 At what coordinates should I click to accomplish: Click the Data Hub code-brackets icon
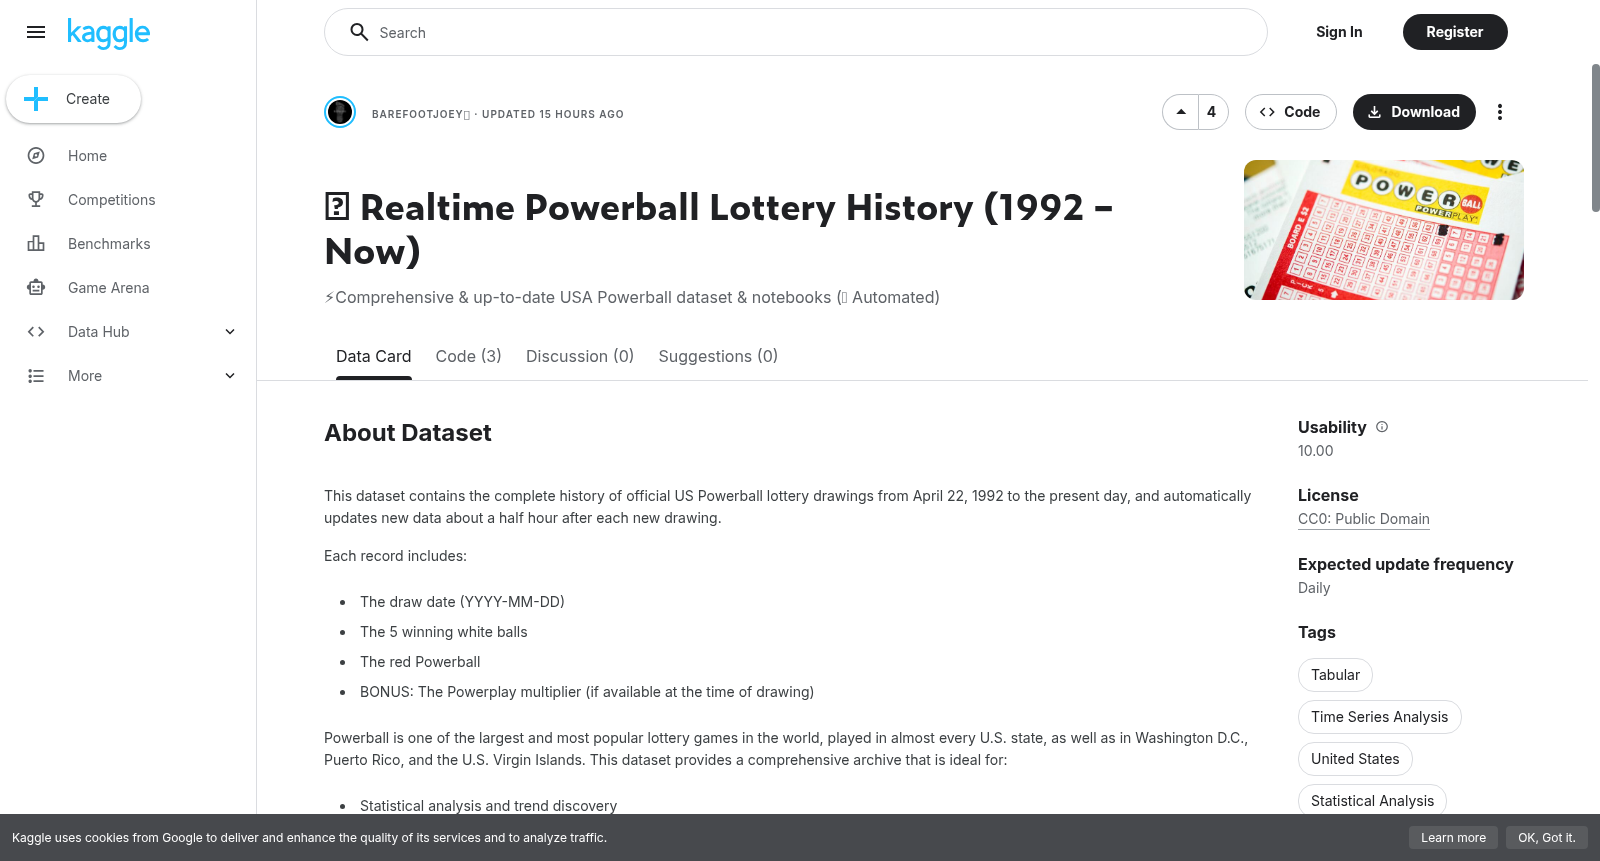tap(36, 332)
